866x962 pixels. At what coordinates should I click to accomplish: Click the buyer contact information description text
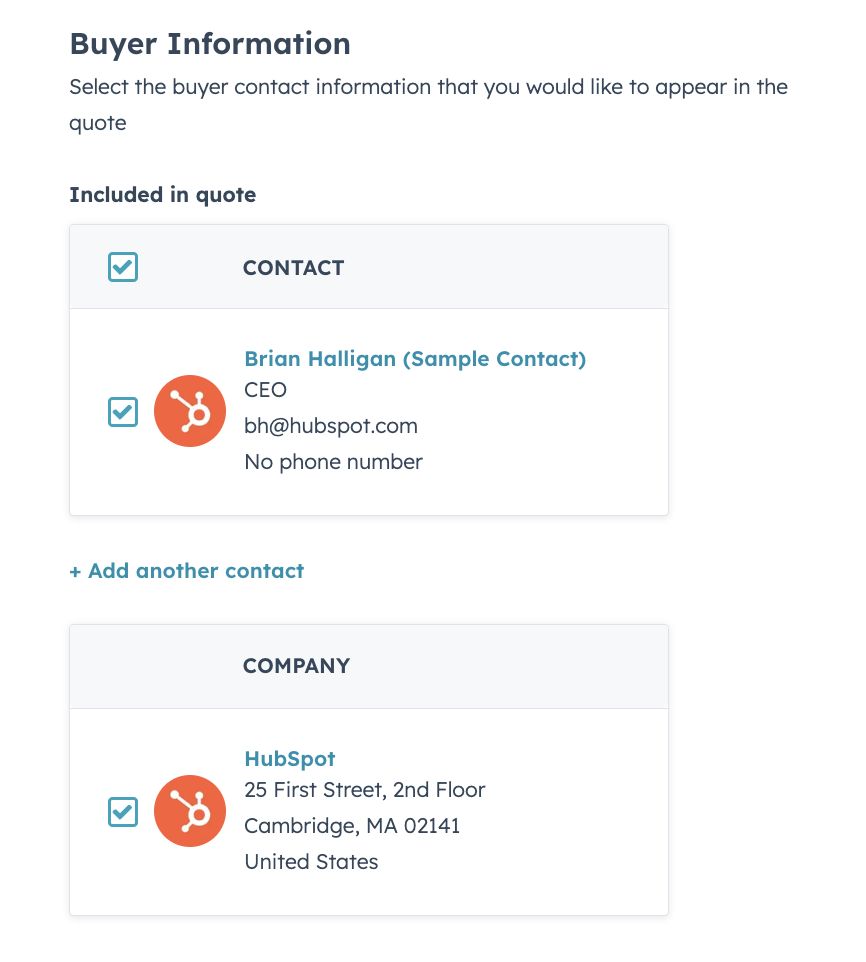428,87
